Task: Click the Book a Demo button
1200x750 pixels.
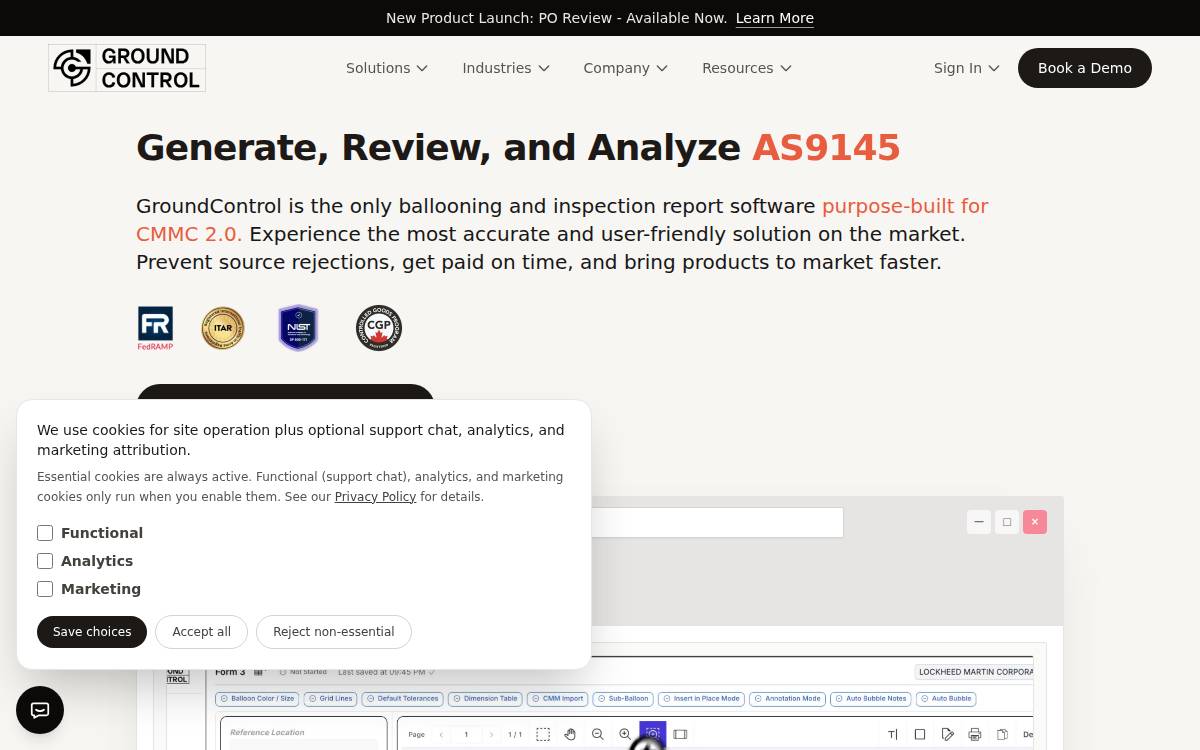Action: [1085, 68]
